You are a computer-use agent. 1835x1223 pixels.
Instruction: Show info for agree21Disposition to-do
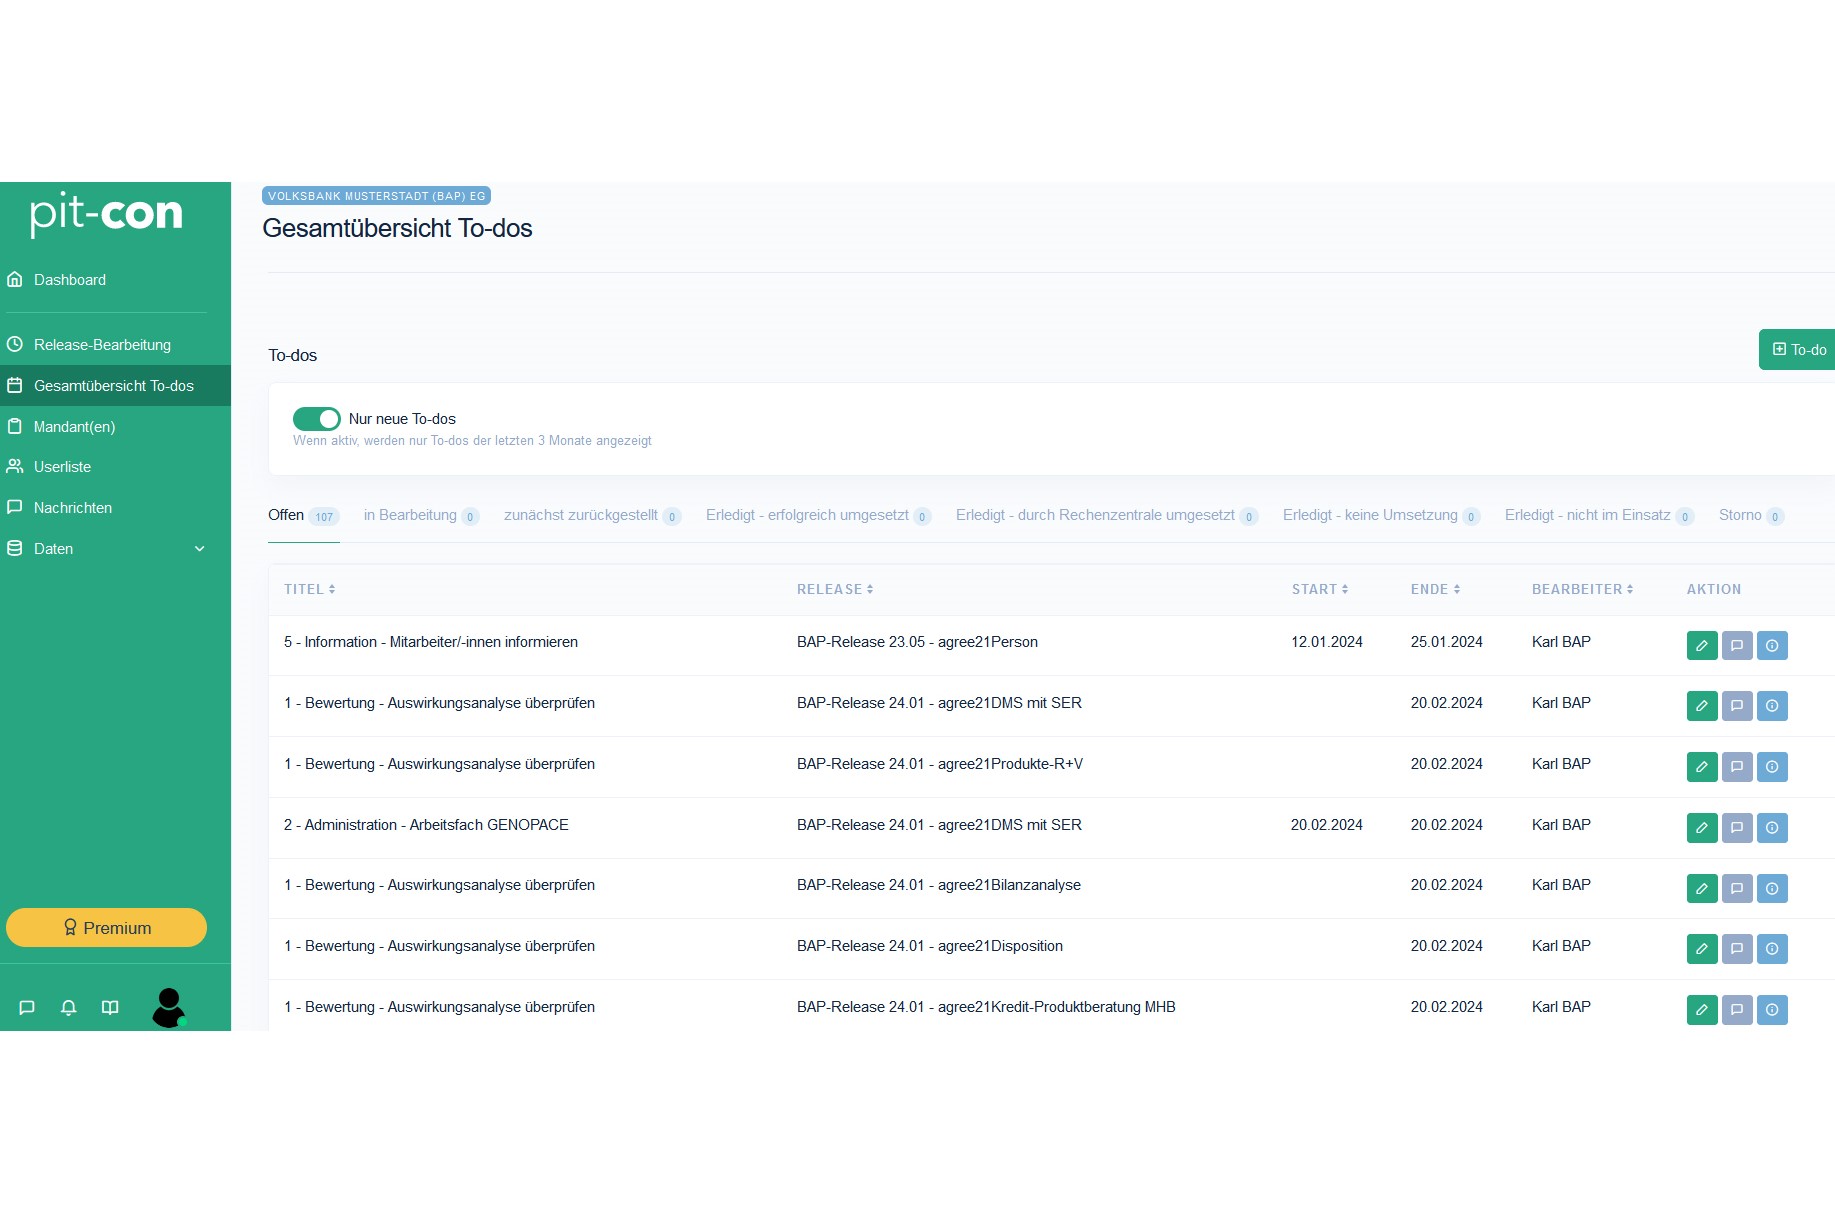(x=1772, y=949)
